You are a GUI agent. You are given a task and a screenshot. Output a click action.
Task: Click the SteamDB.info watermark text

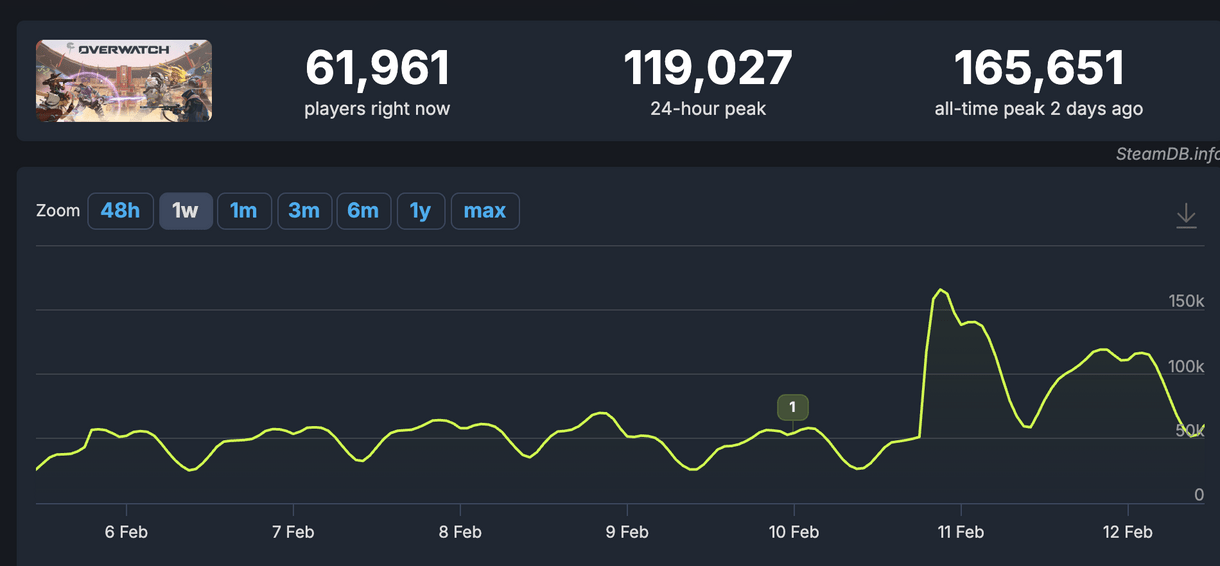(1167, 154)
